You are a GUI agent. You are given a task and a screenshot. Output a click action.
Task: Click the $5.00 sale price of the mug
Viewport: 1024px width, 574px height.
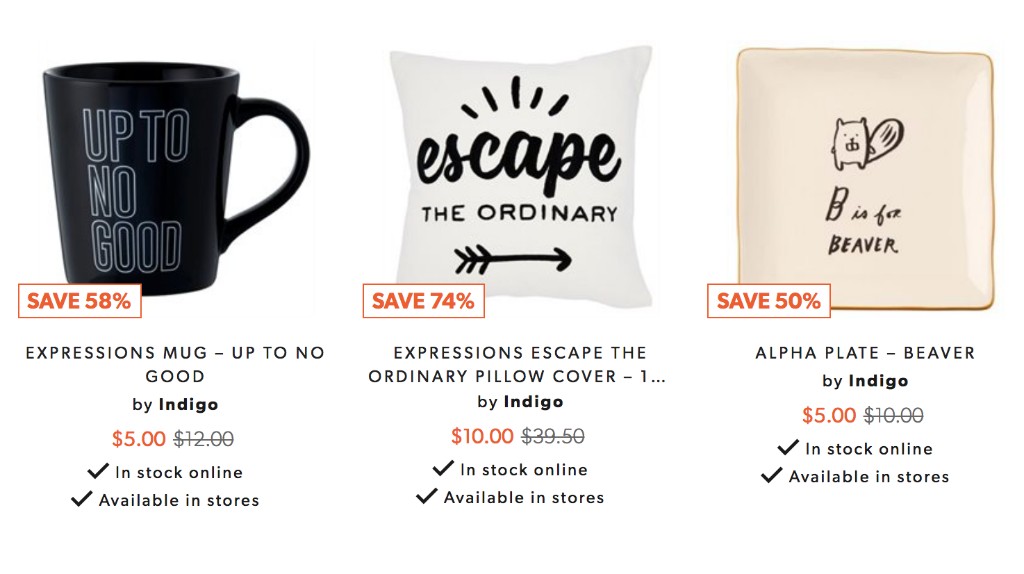[x=138, y=439]
